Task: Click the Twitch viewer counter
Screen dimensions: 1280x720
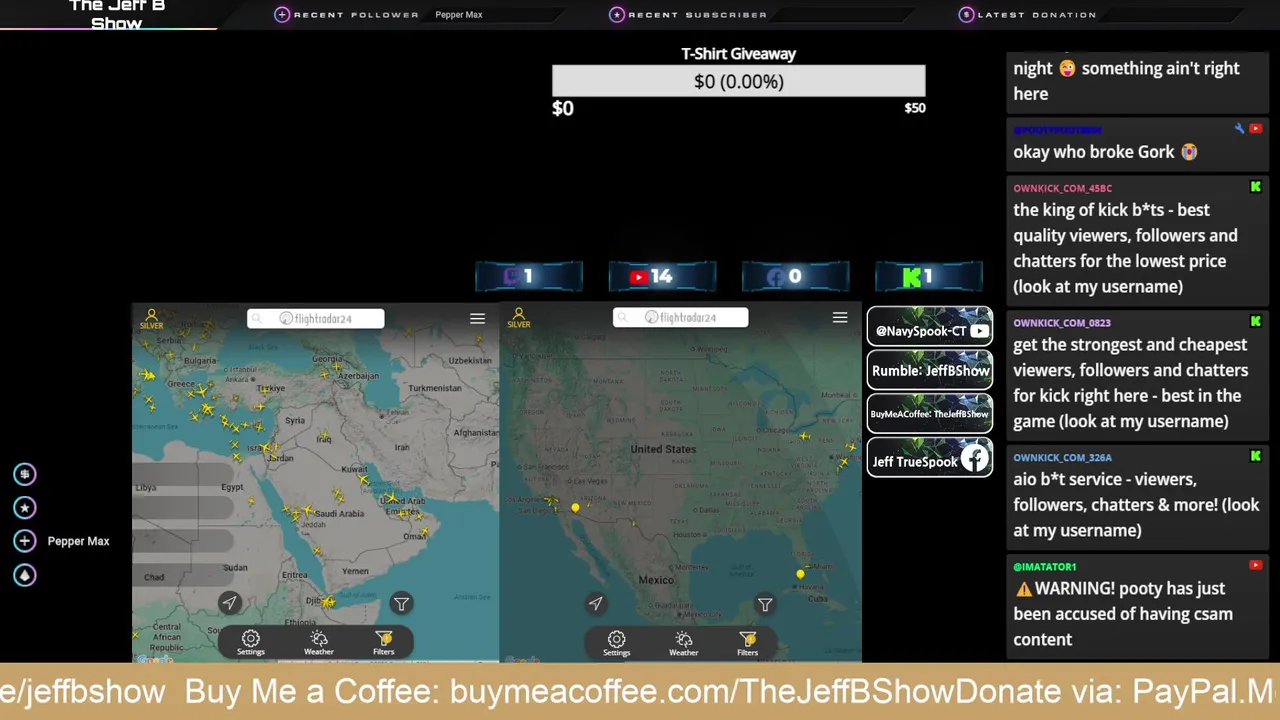Action: click(x=529, y=276)
